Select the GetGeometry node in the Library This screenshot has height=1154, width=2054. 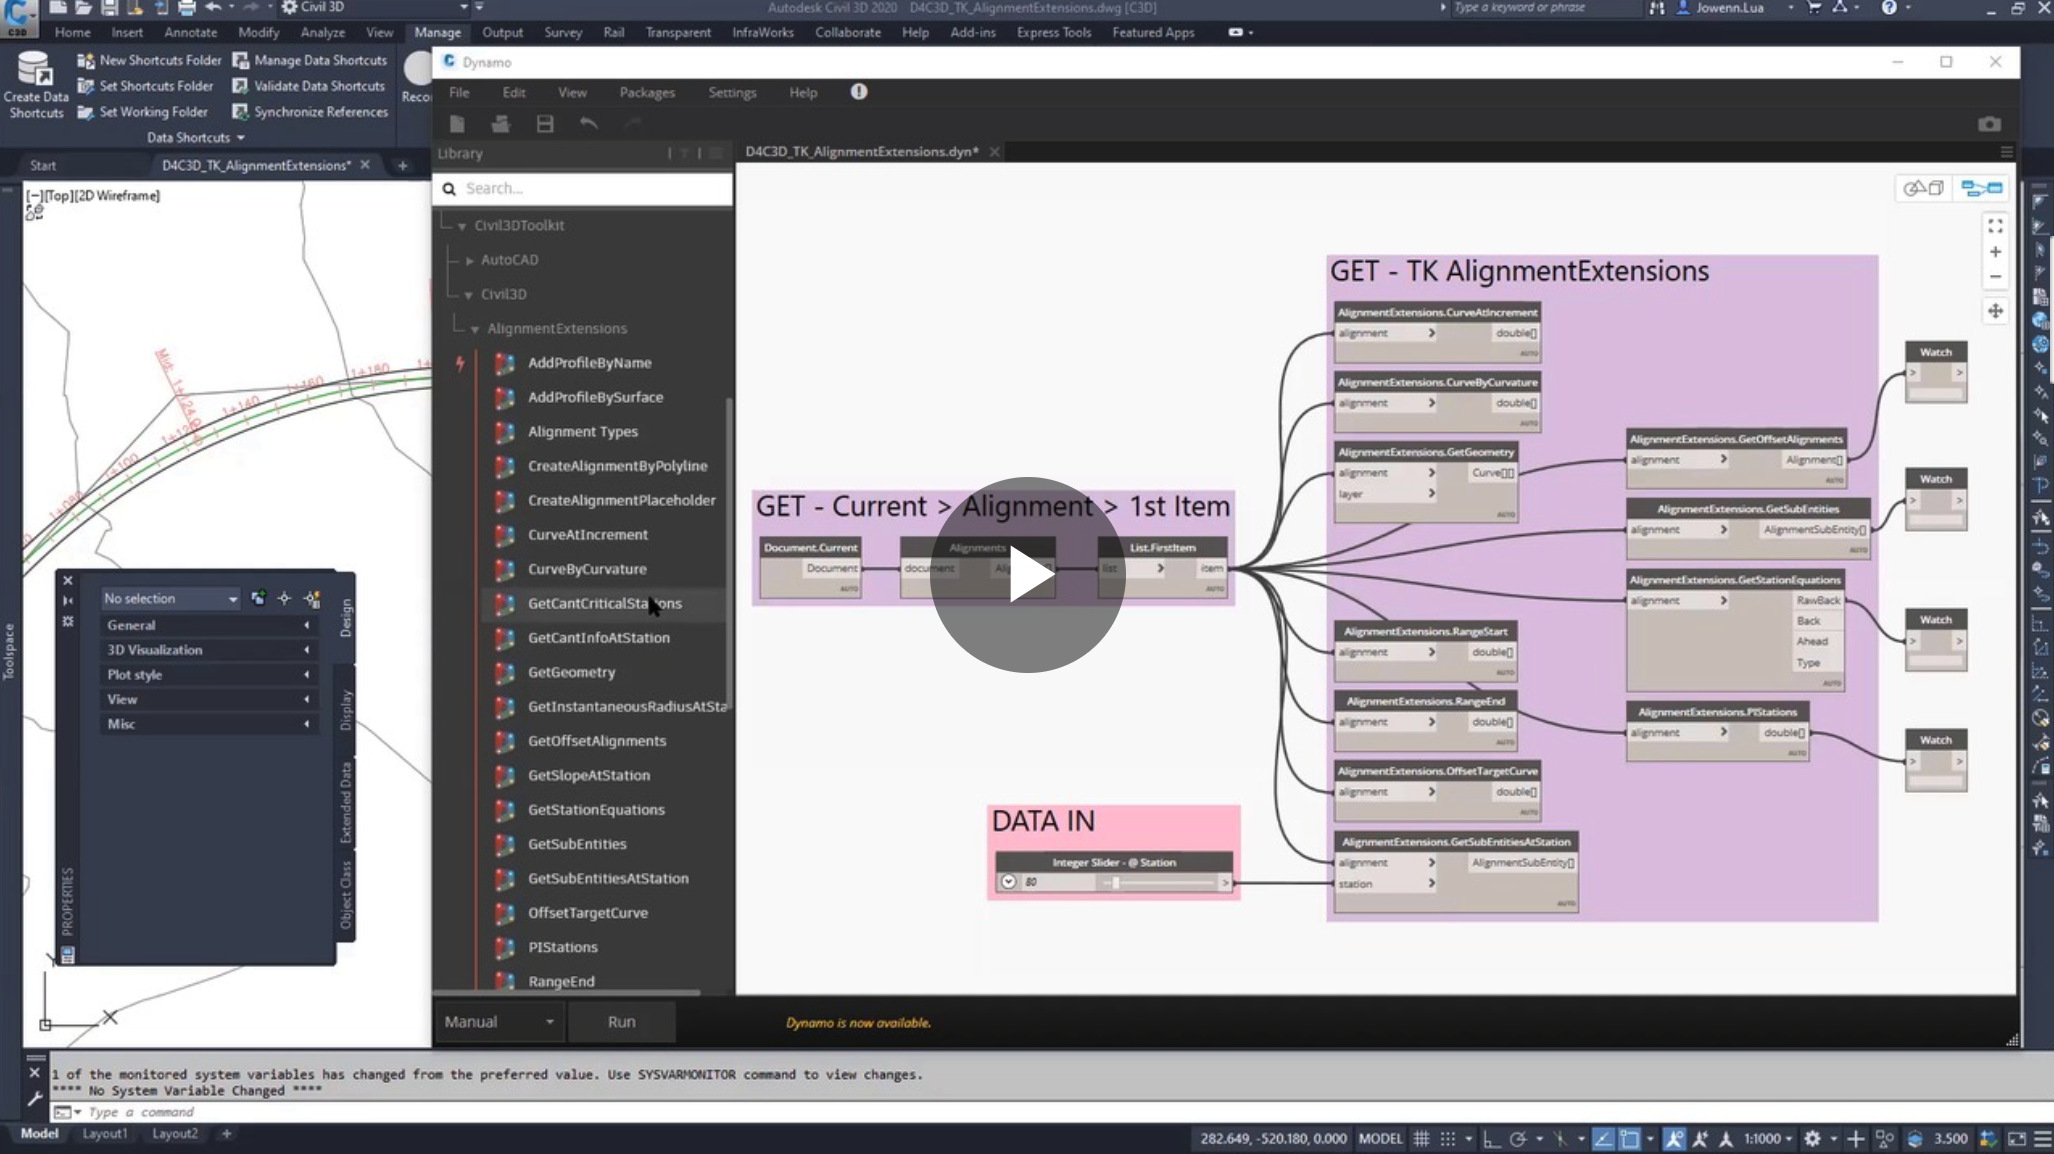click(x=571, y=672)
